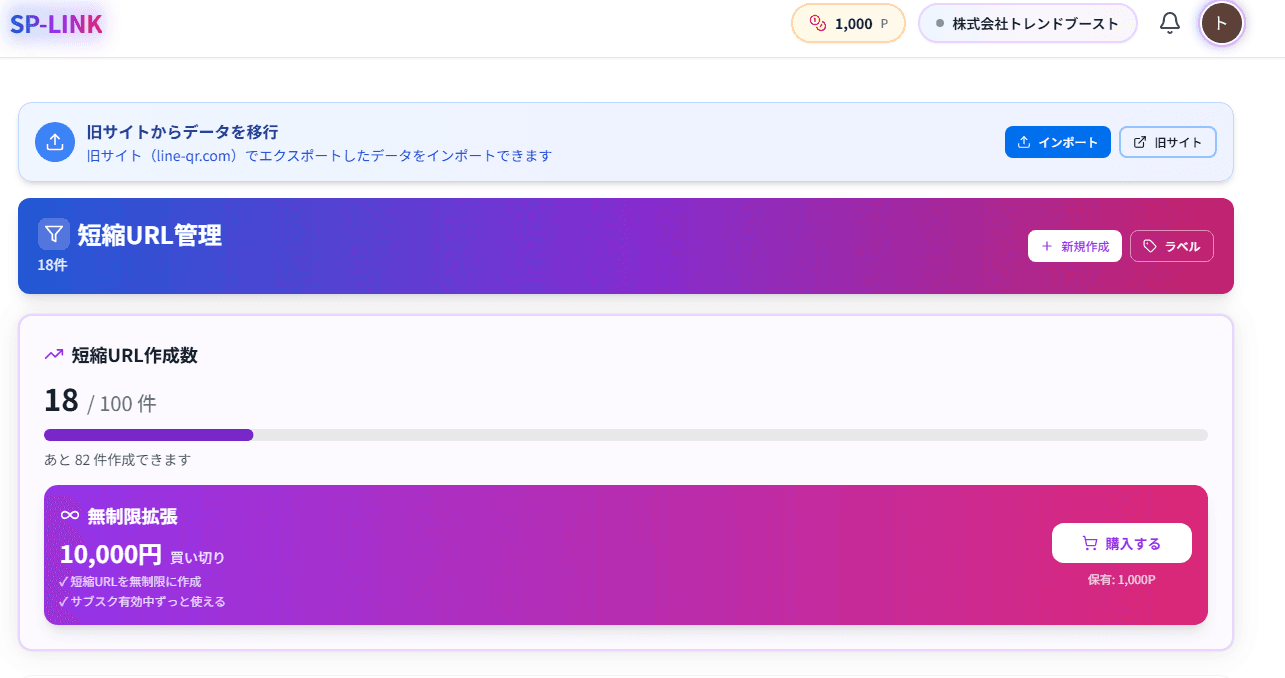Click the round upload icon in migration banner
Screen dimensions: 1285x678
55,142
